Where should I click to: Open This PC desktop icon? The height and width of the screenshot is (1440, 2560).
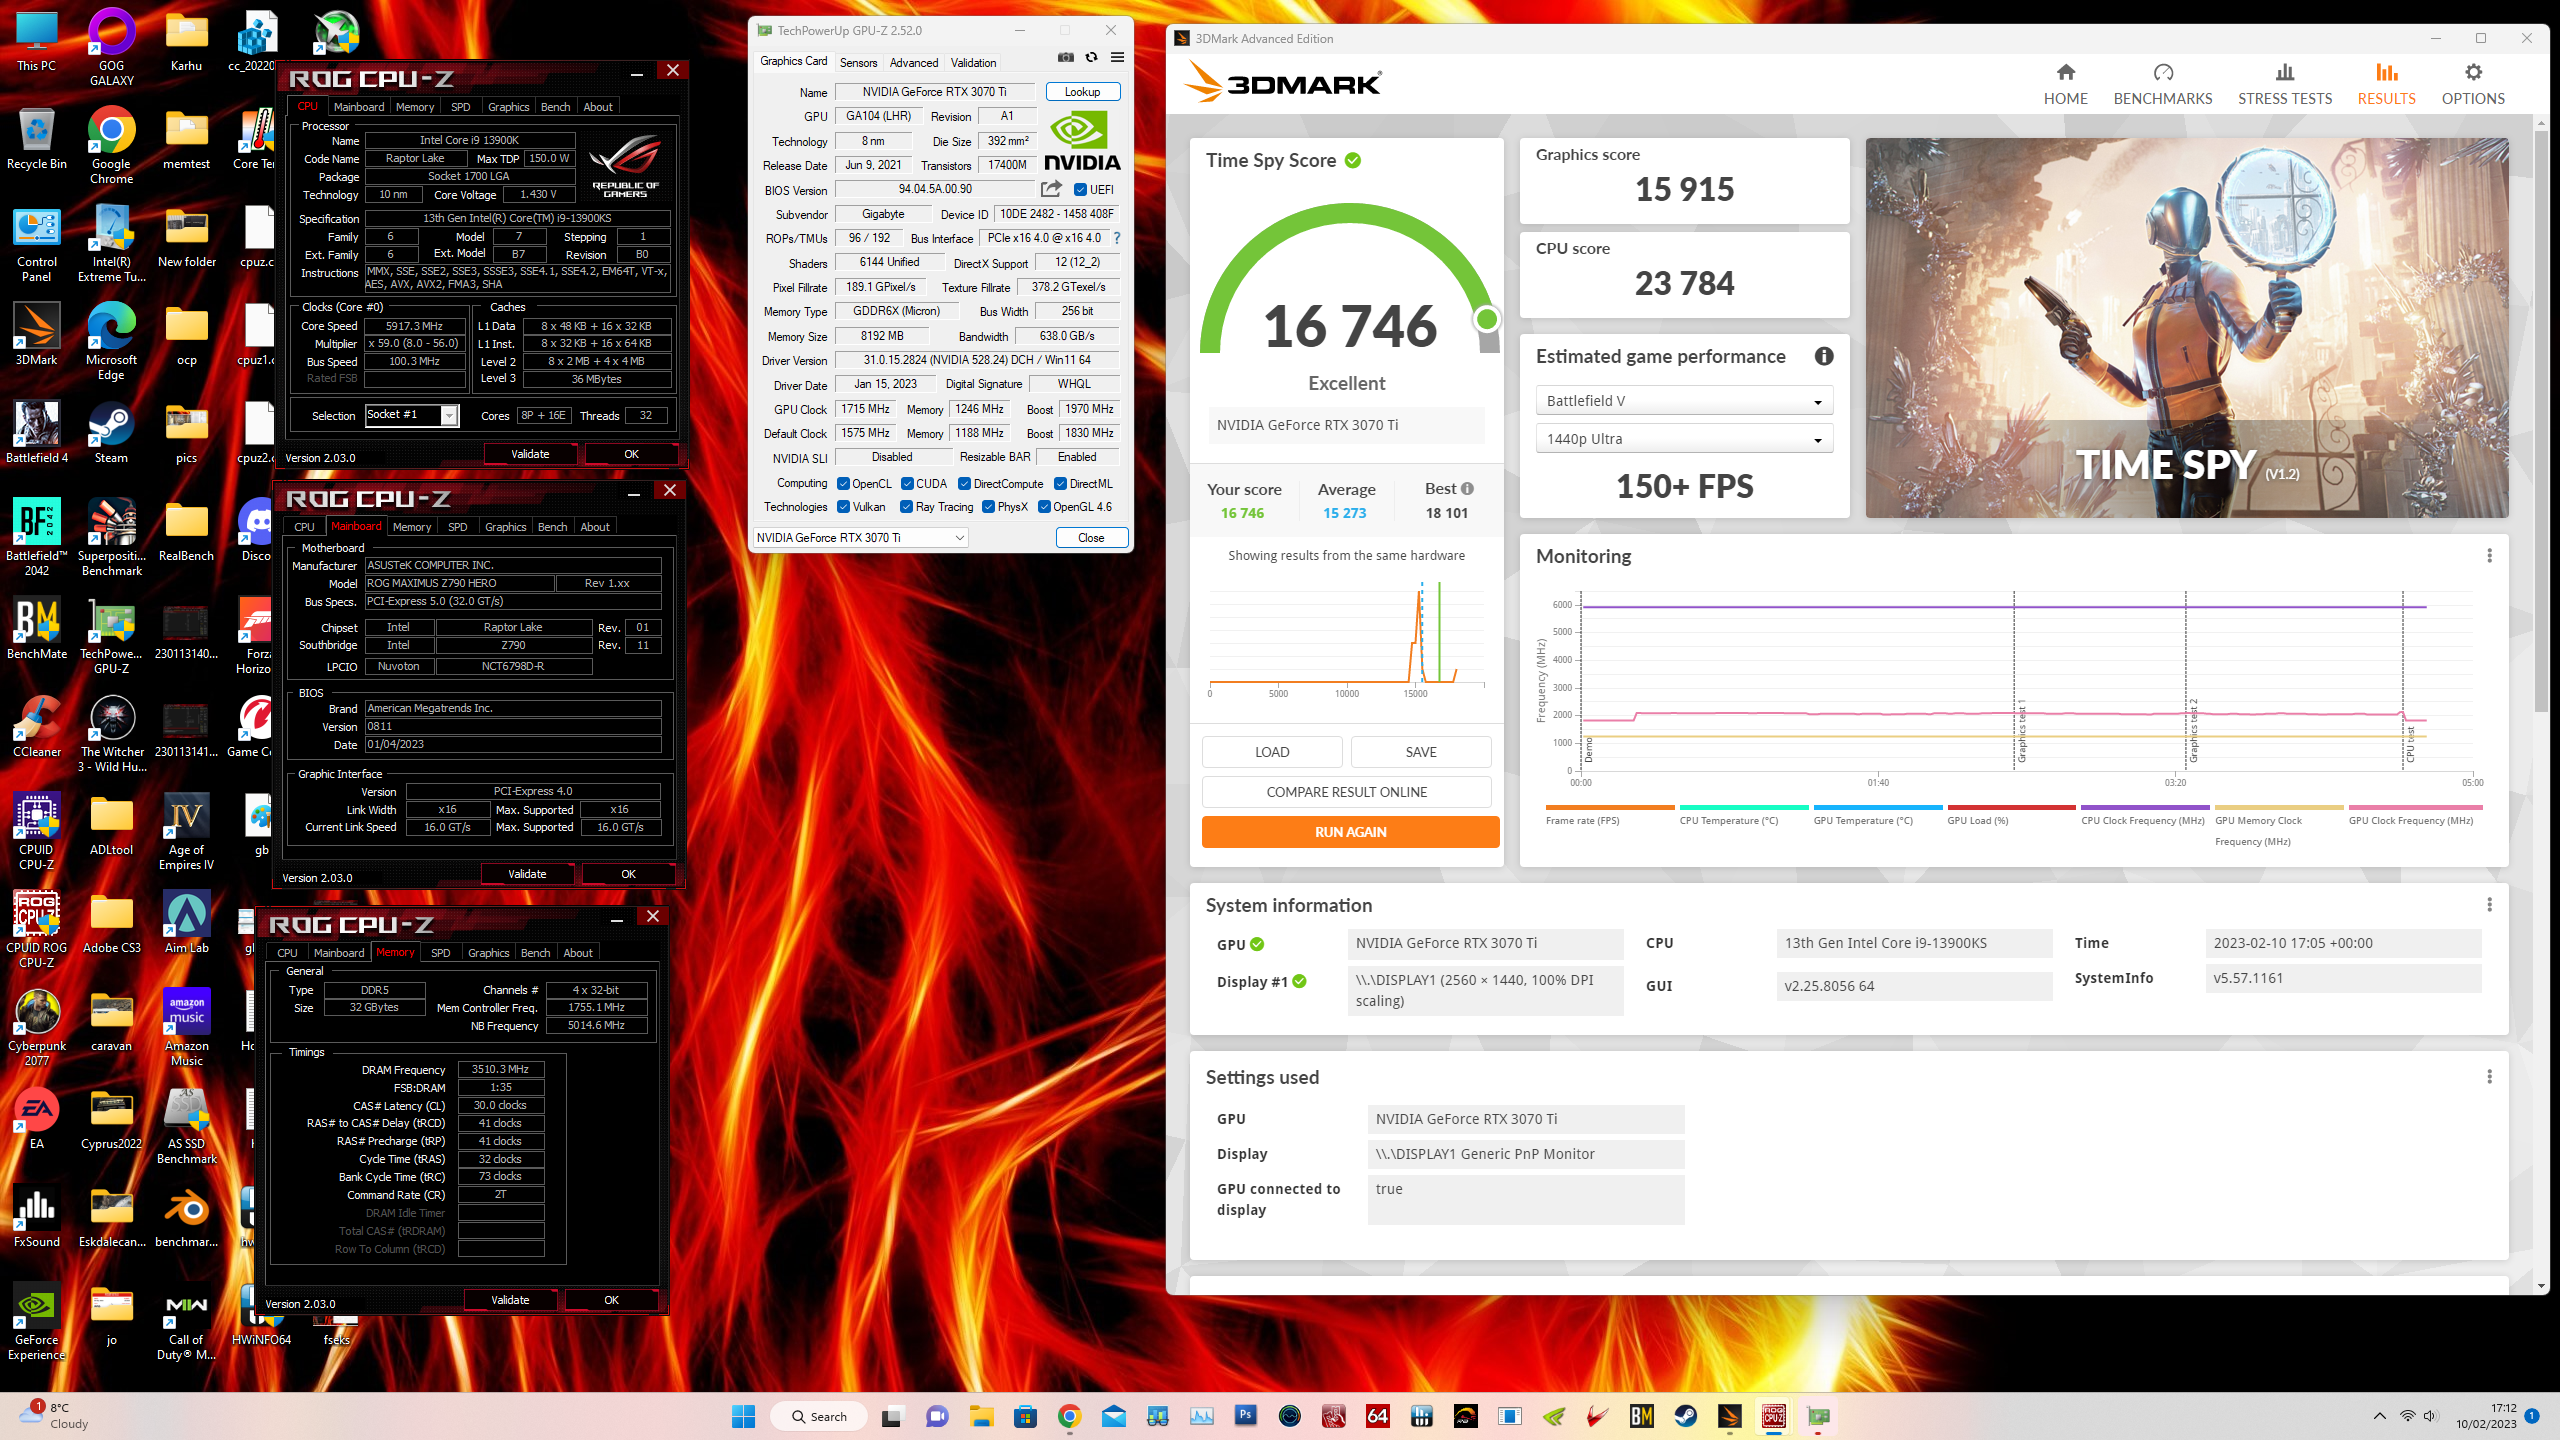tap(37, 42)
